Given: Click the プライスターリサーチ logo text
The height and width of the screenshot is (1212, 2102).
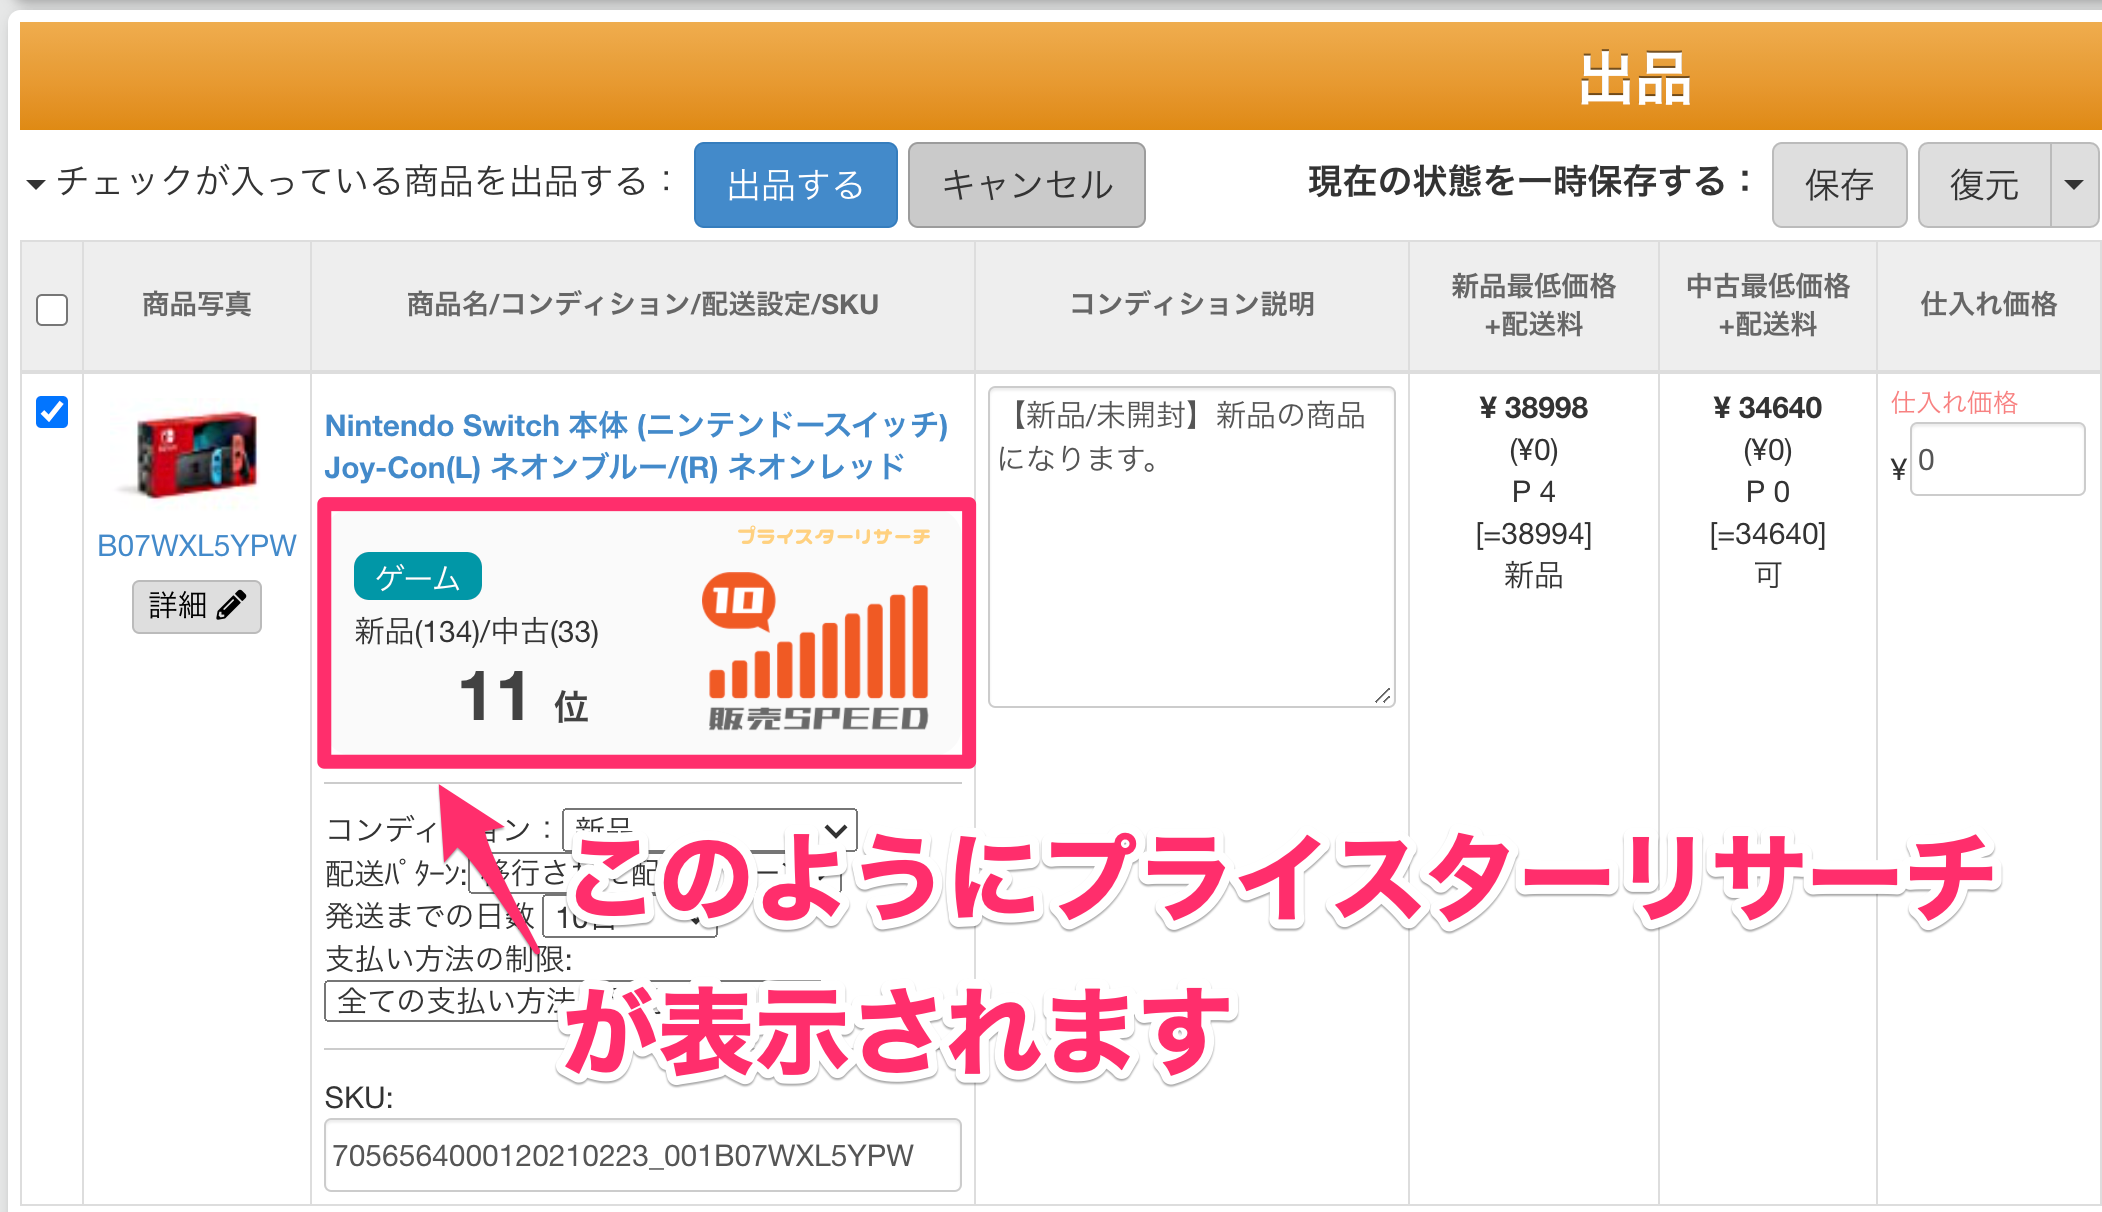Looking at the screenshot, I should pos(833,536).
